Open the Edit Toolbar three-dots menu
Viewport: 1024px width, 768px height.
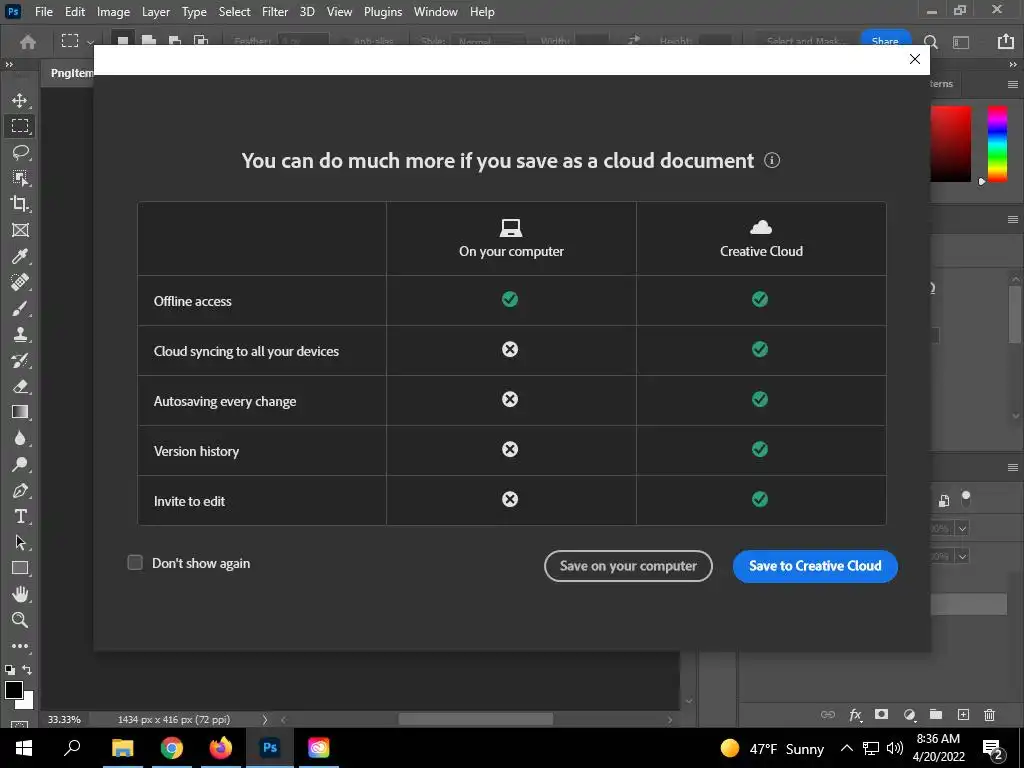(20, 646)
